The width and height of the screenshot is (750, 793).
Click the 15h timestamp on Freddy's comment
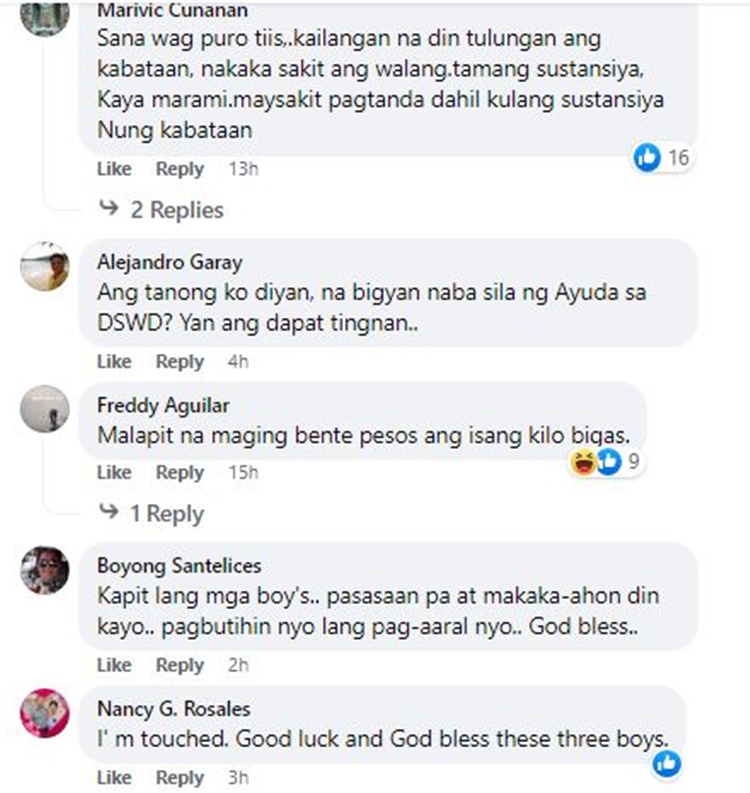pyautogui.click(x=243, y=472)
